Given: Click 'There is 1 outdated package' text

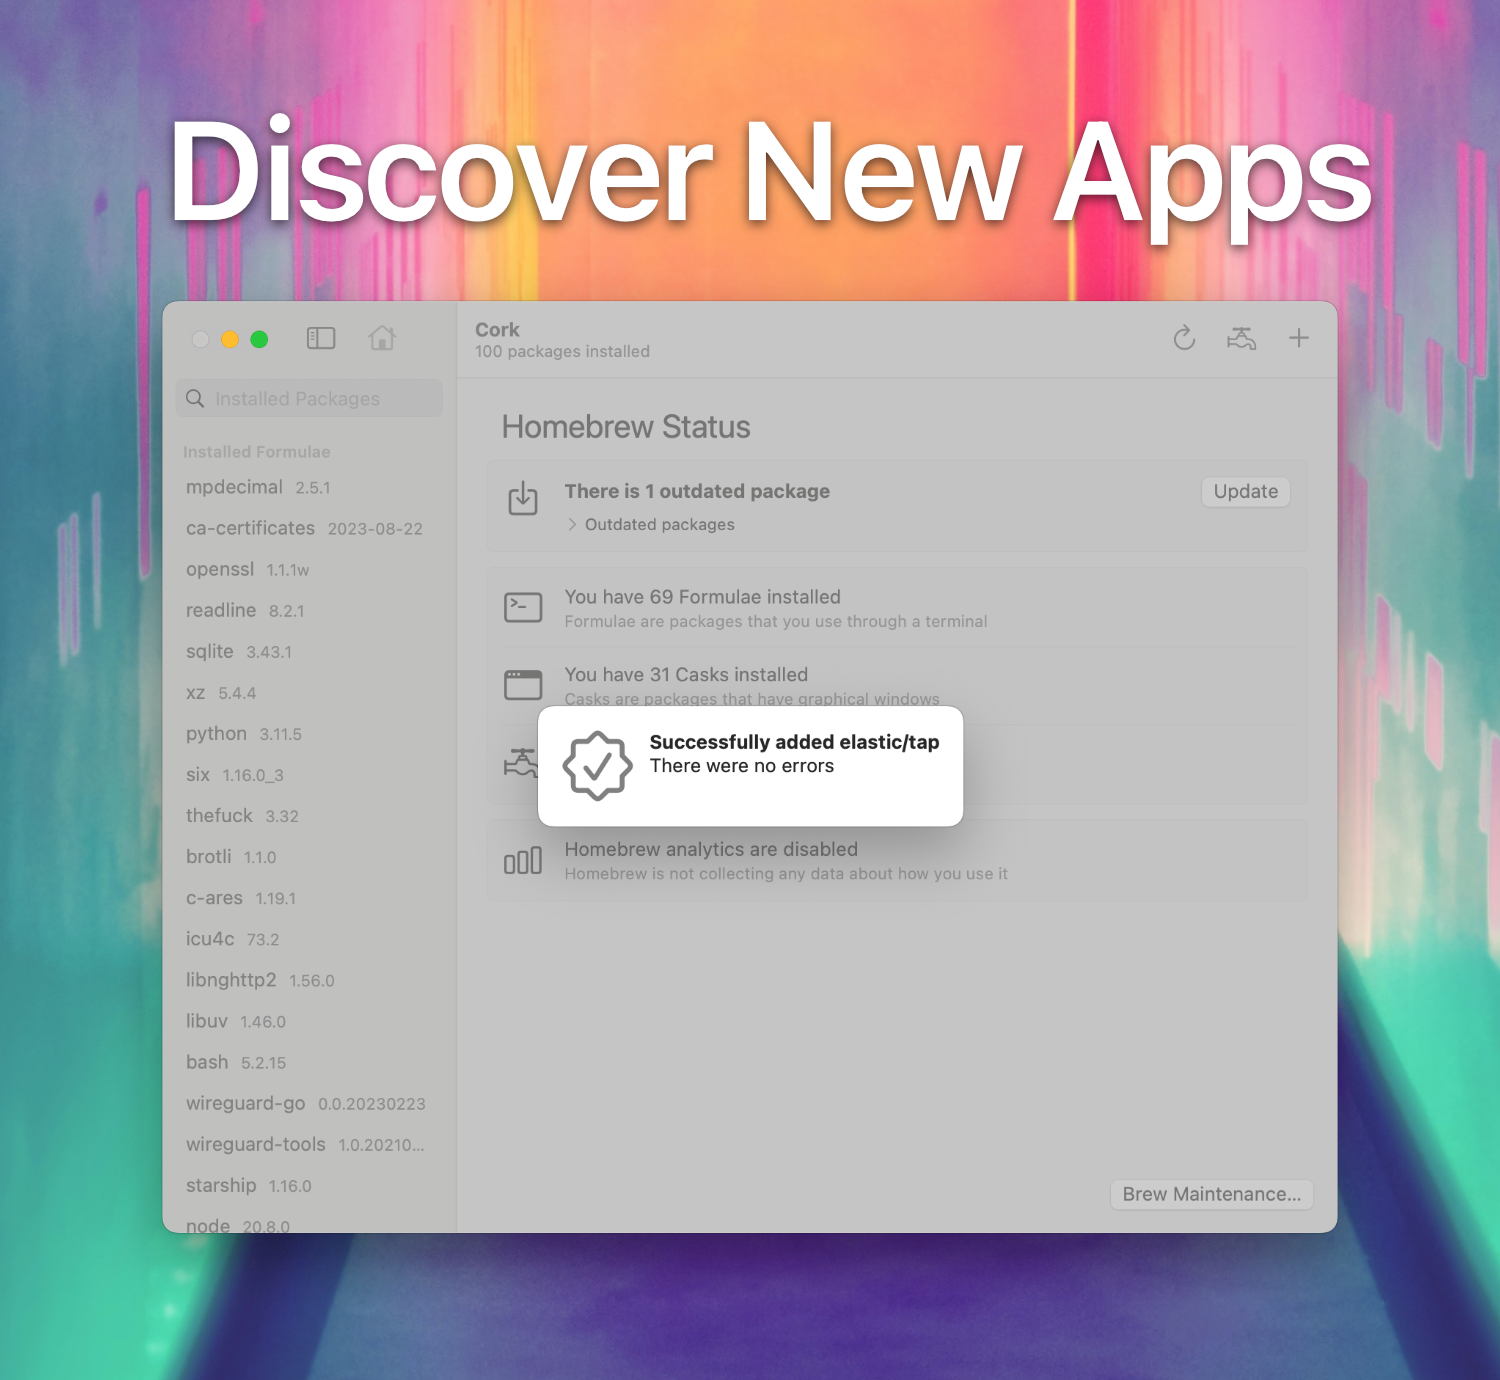Looking at the screenshot, I should click(x=697, y=491).
